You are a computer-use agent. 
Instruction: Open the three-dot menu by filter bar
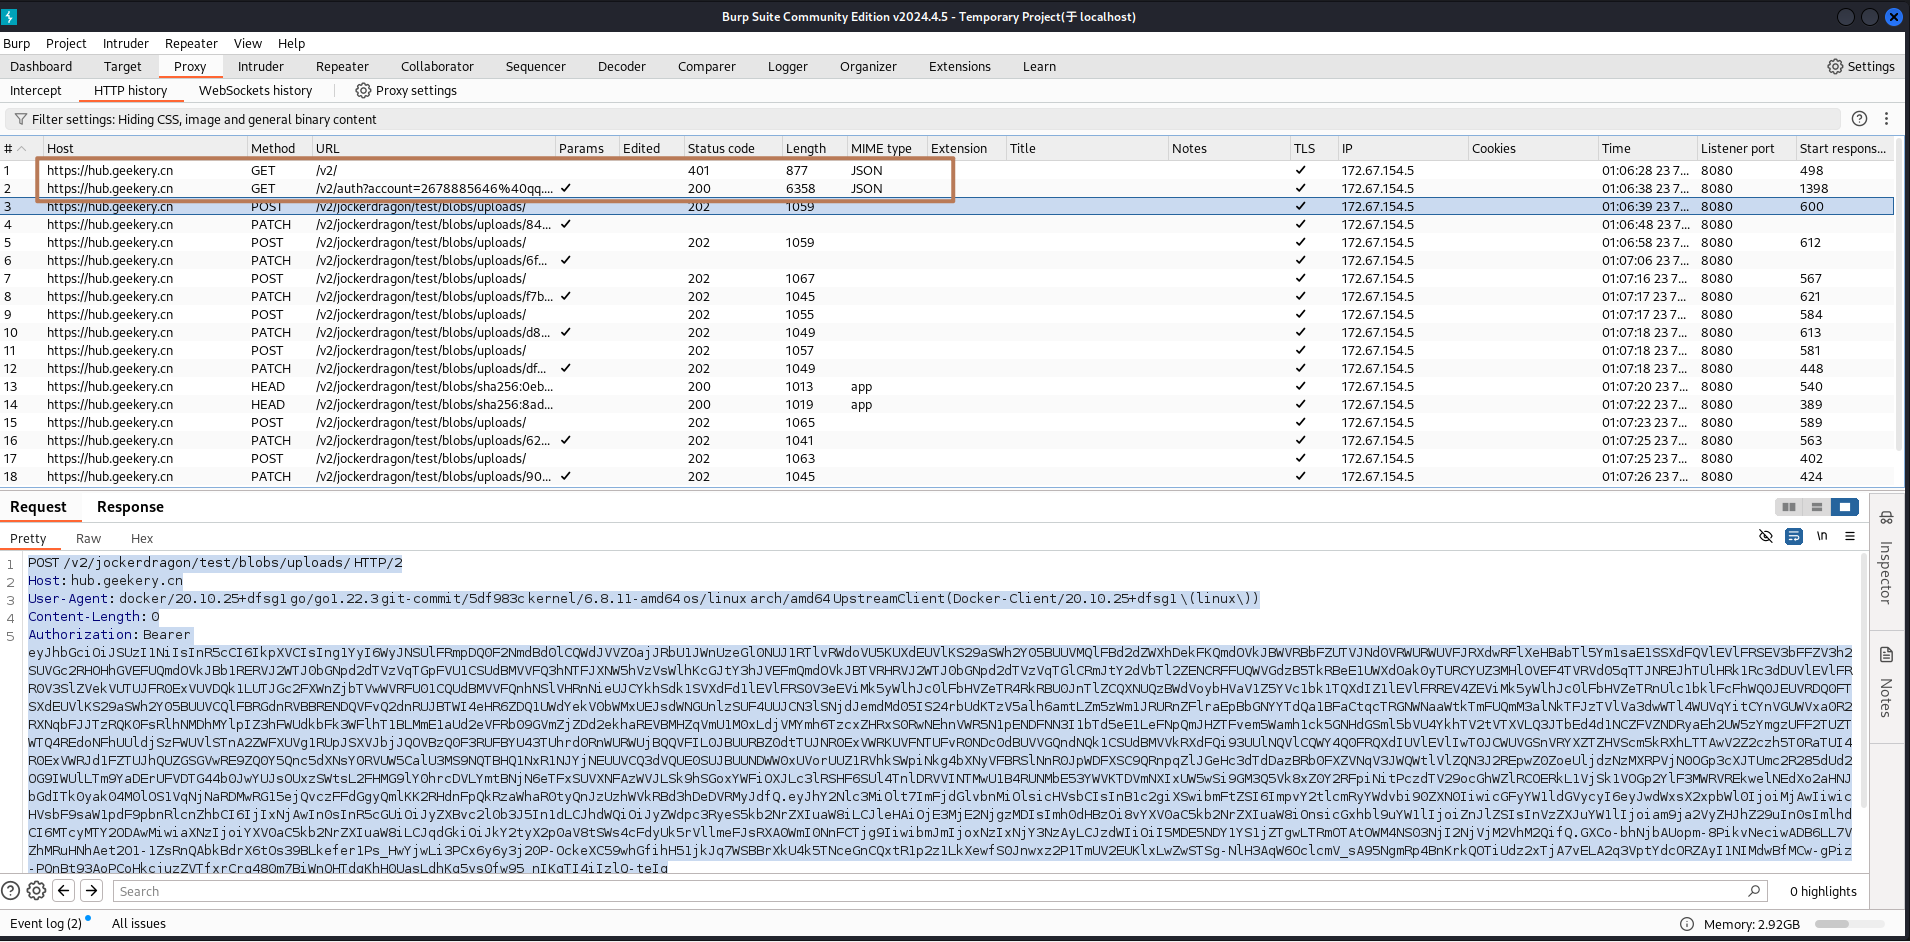[1887, 119]
